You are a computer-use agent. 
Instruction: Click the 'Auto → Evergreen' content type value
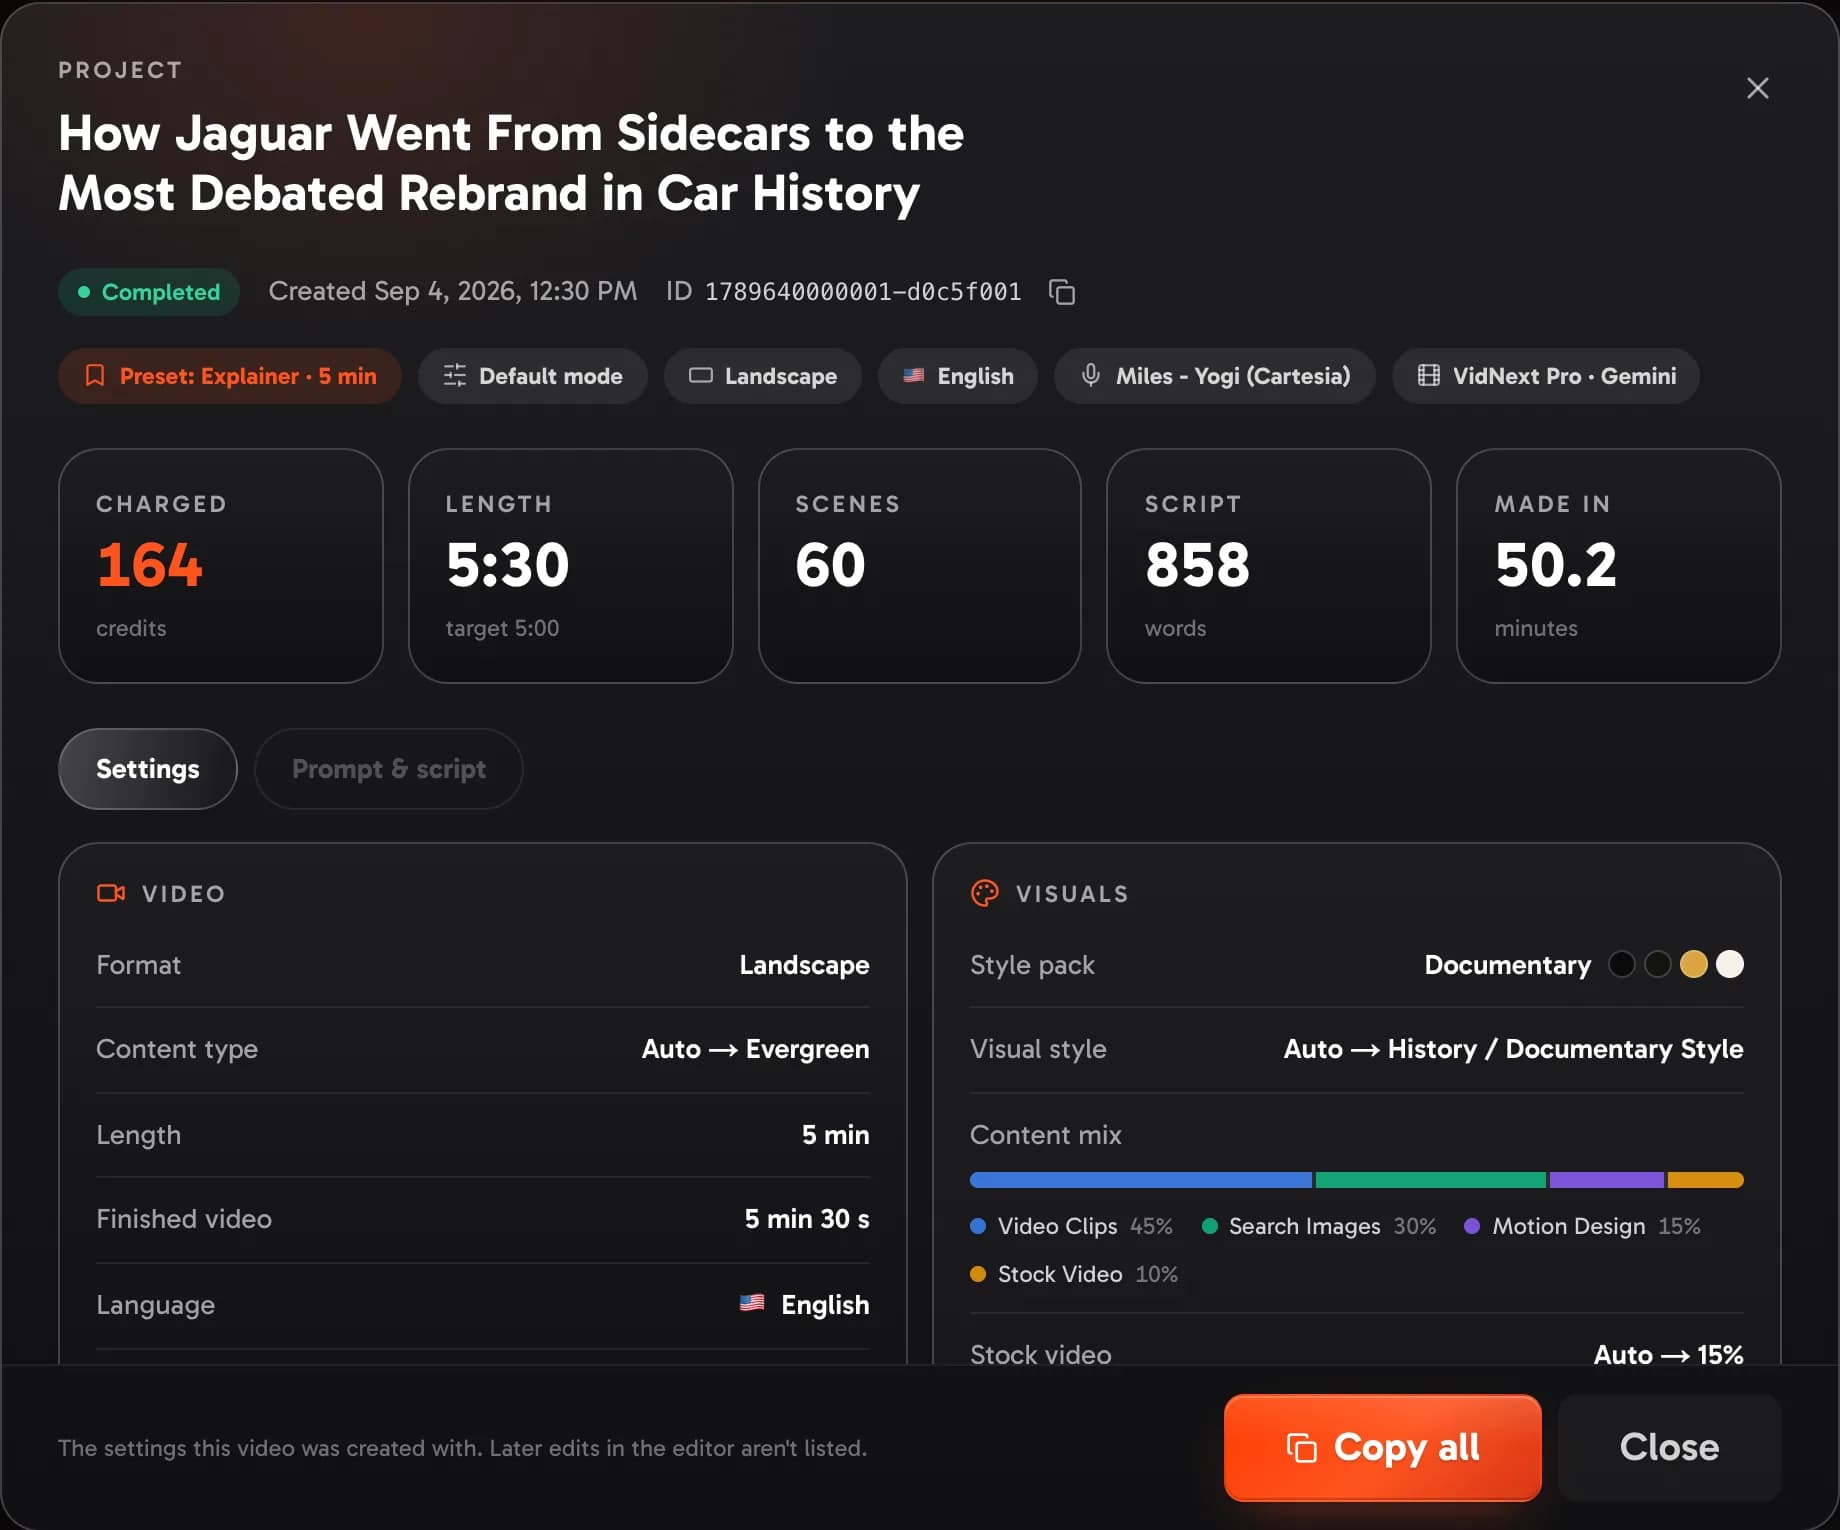tap(755, 1049)
